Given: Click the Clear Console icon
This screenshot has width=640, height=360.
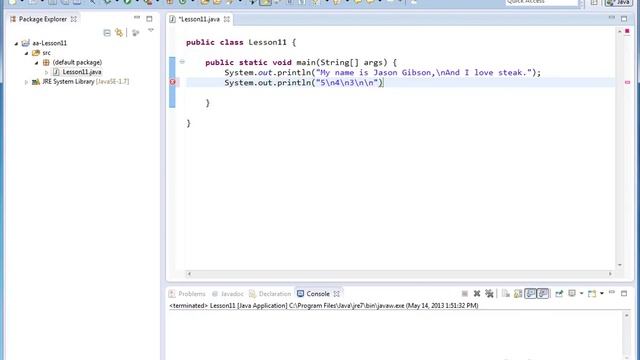Looking at the screenshot, I should click(x=506, y=293).
